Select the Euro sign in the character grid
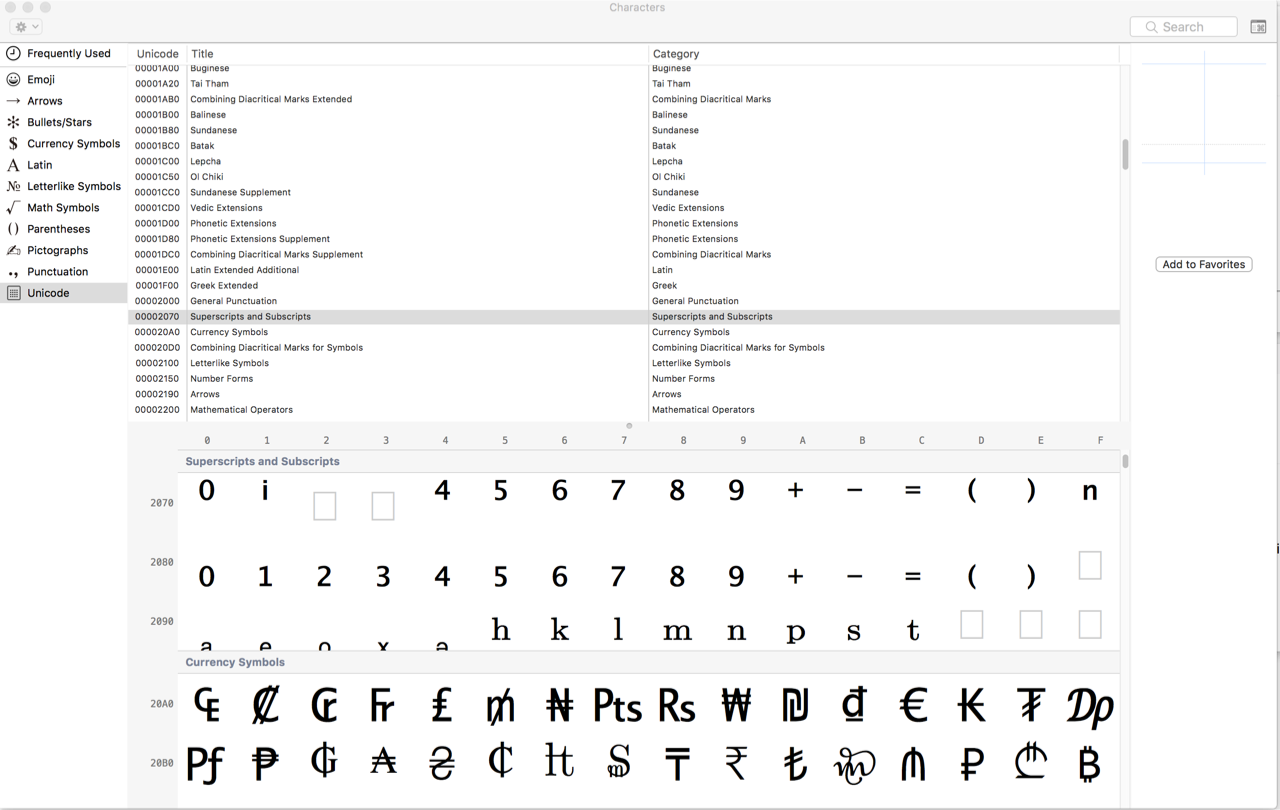 click(912, 705)
